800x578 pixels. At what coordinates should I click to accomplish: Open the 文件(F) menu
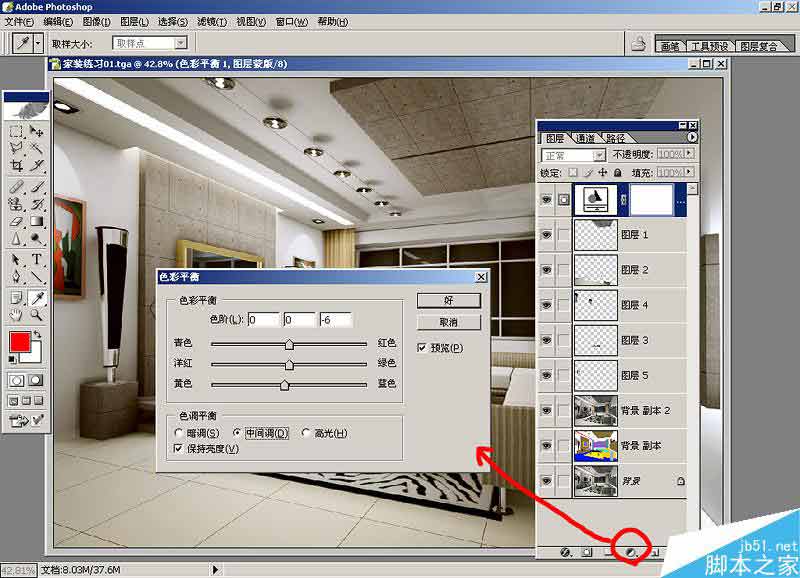pyautogui.click(x=19, y=22)
